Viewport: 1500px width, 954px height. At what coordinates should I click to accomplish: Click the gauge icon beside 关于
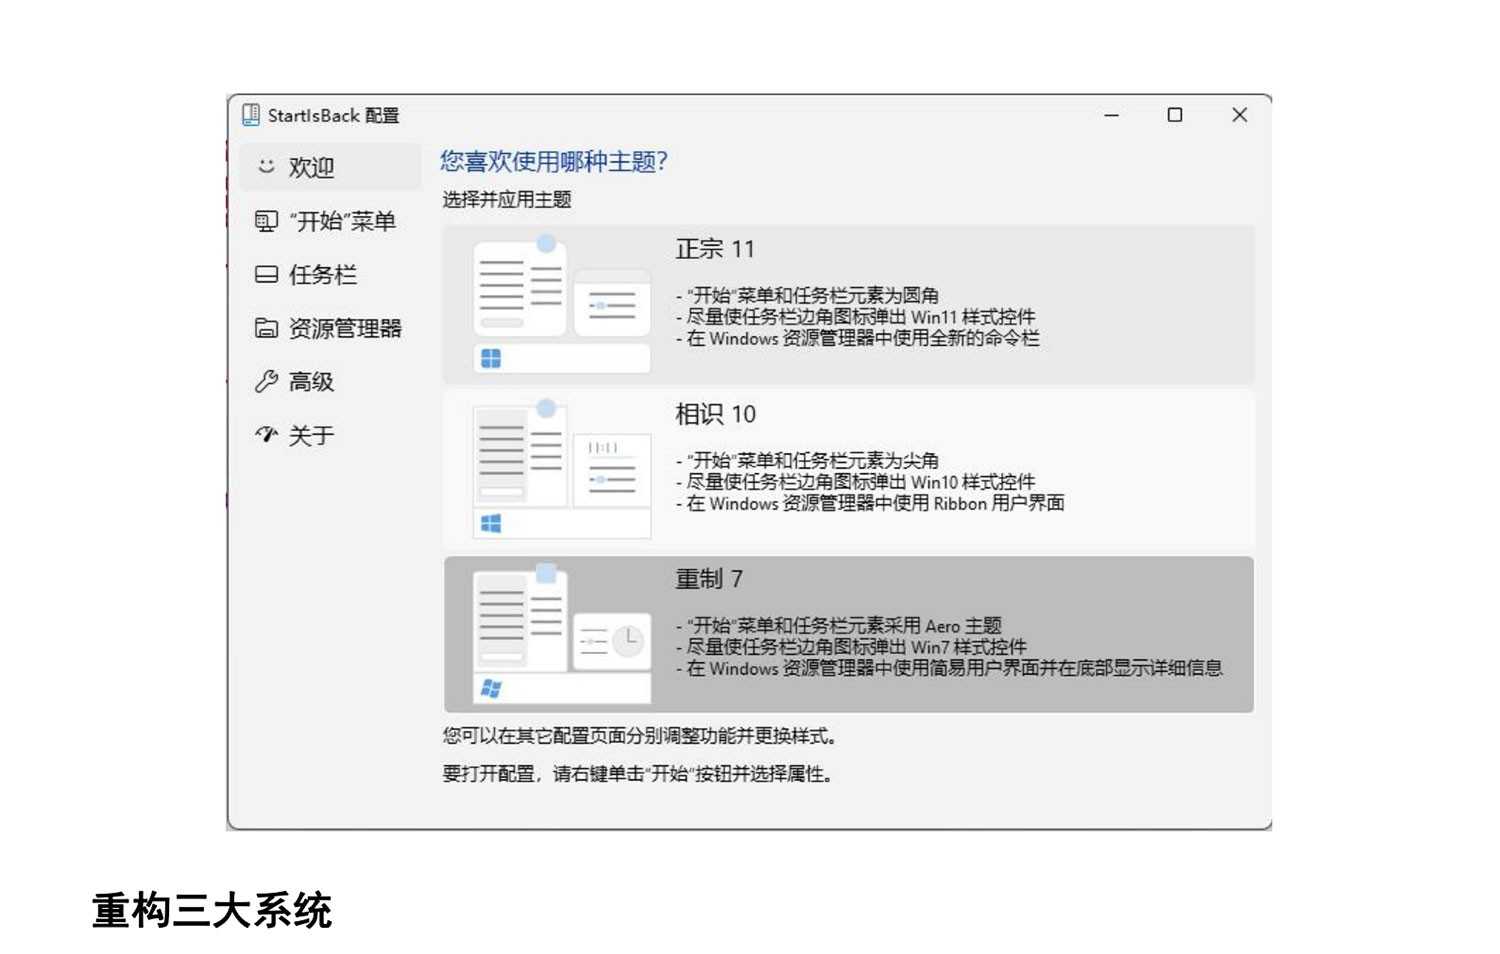point(266,434)
